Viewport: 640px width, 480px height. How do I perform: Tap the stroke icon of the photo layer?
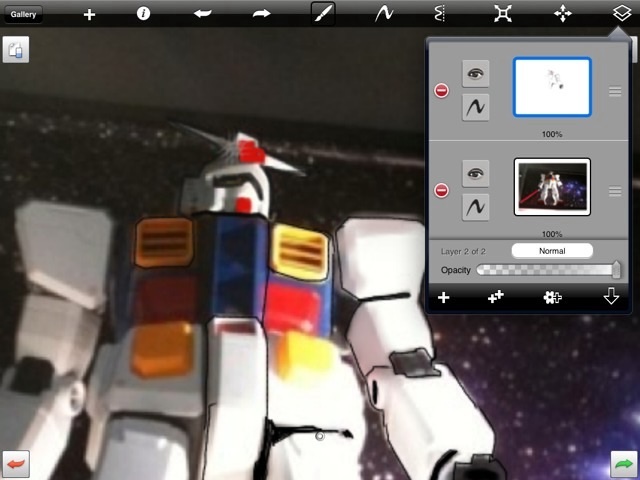tap(476, 207)
